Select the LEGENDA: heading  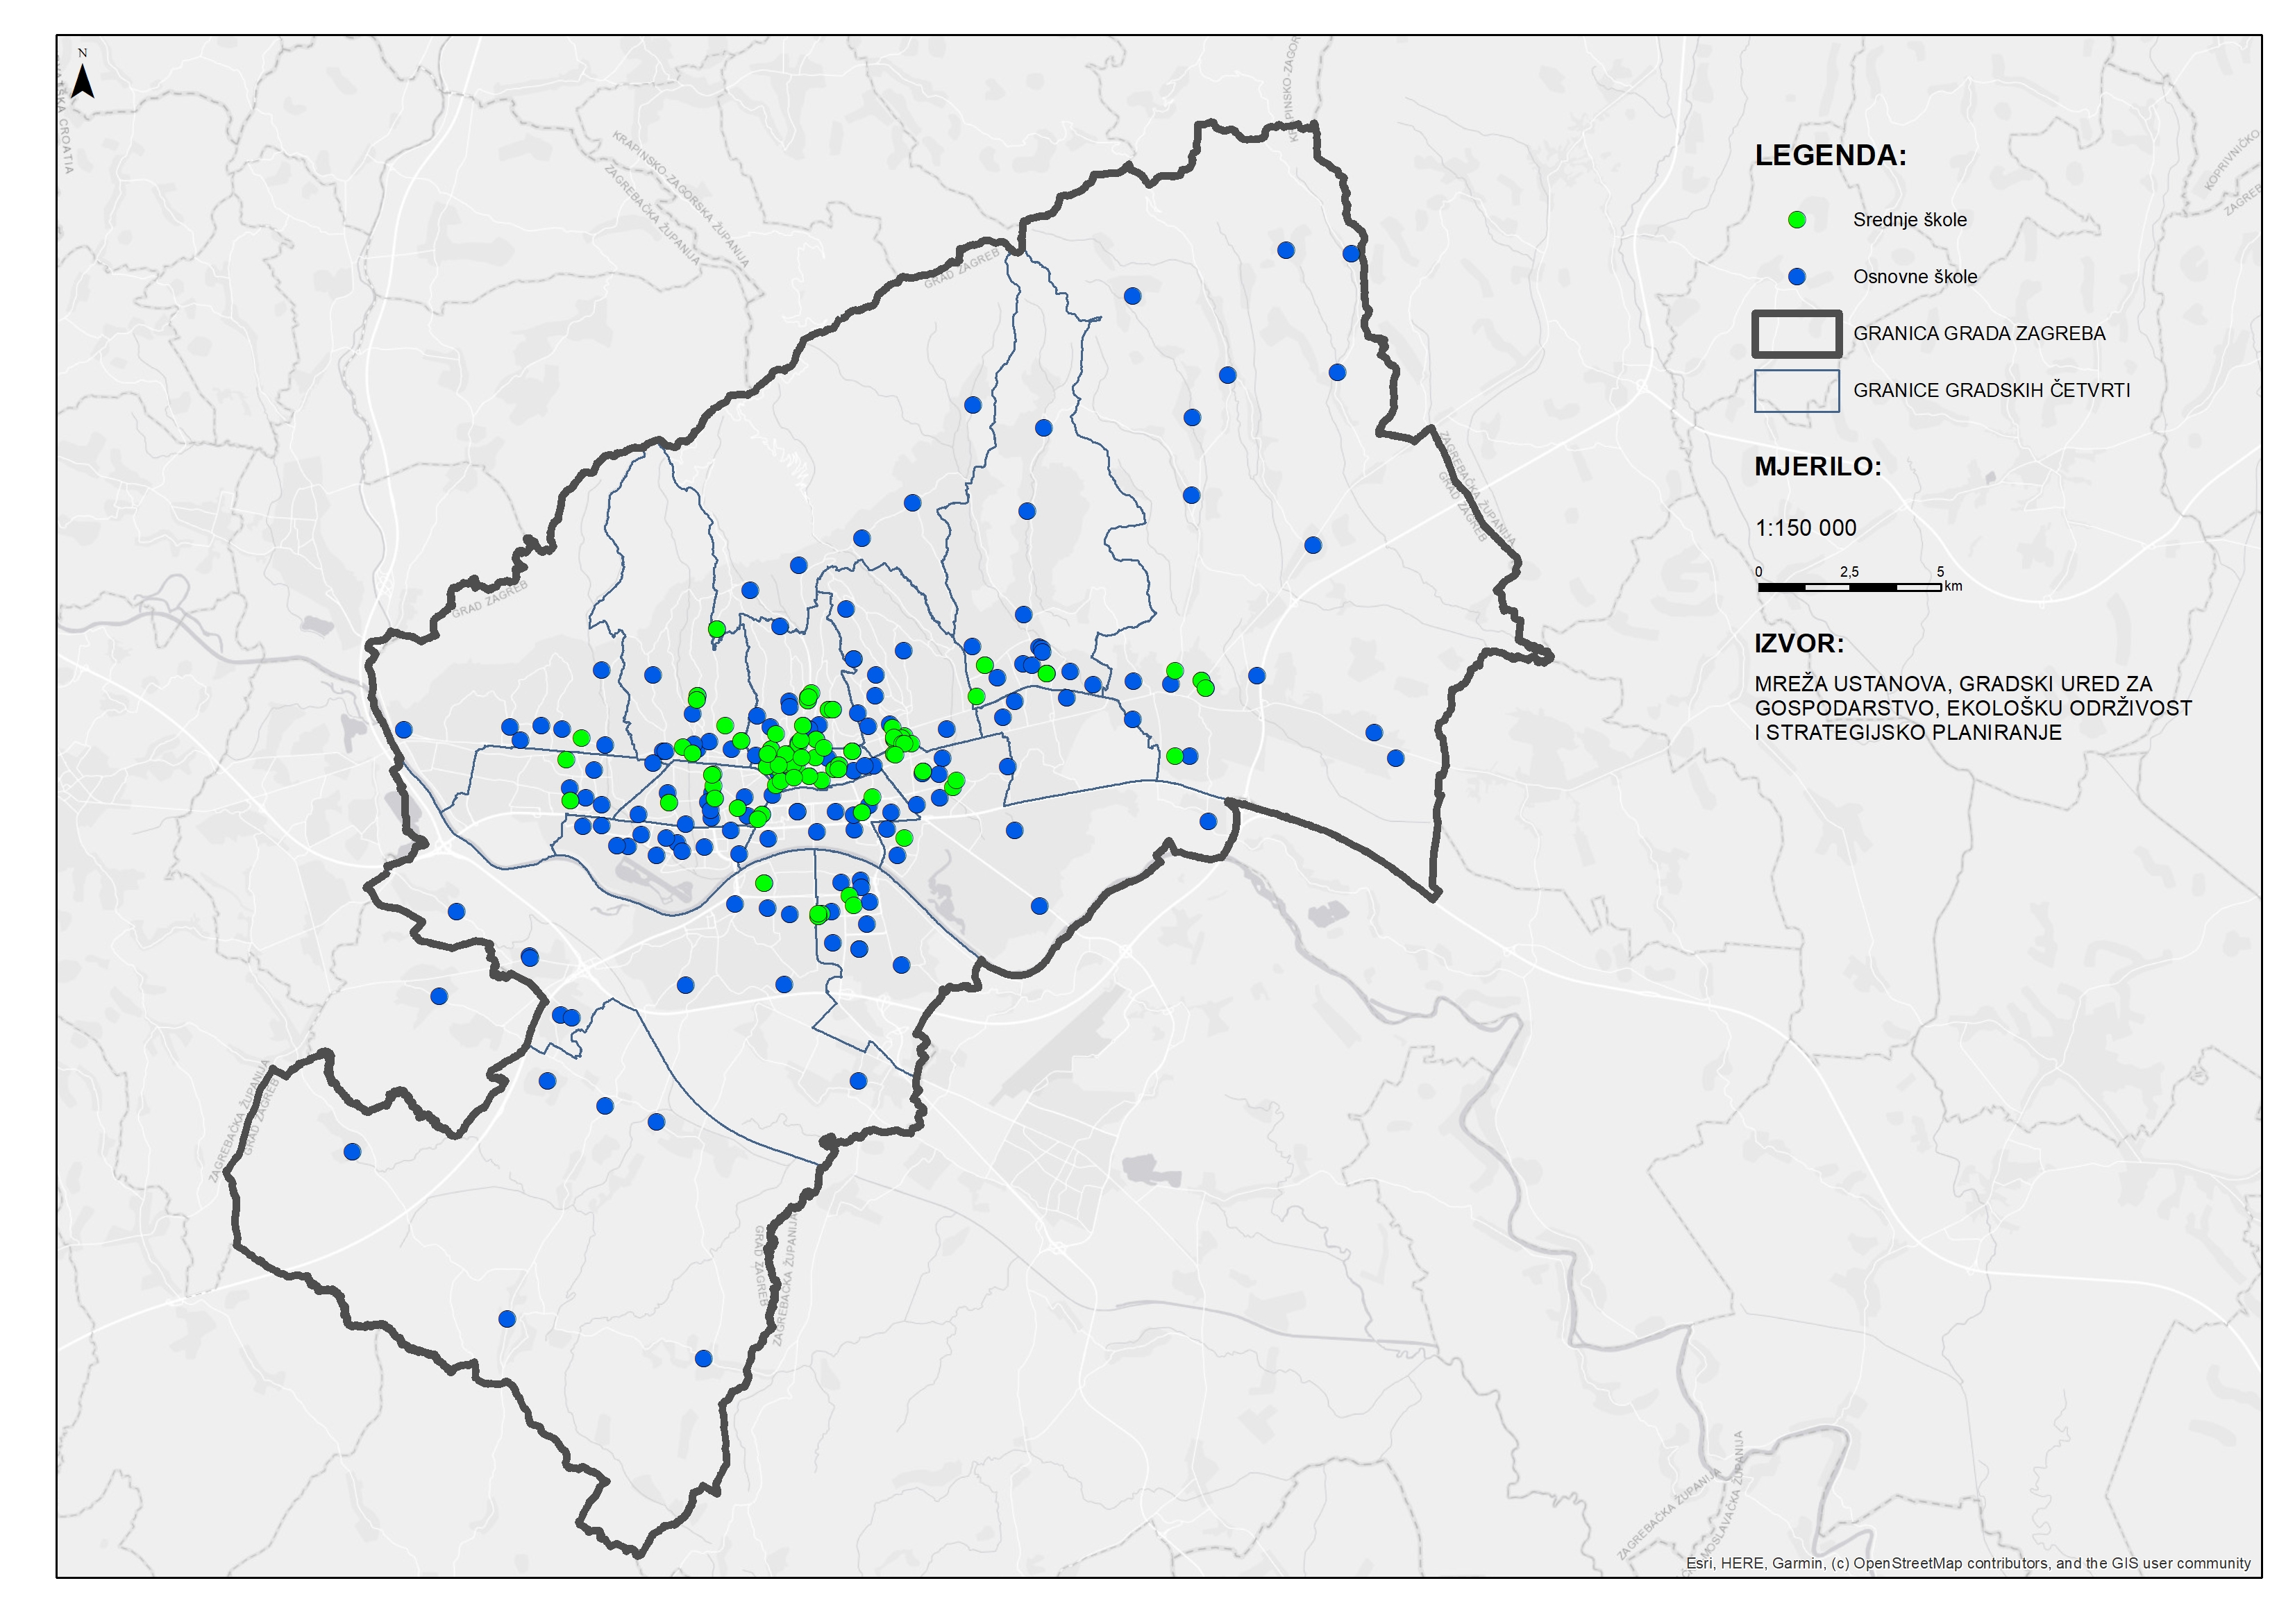[1830, 156]
